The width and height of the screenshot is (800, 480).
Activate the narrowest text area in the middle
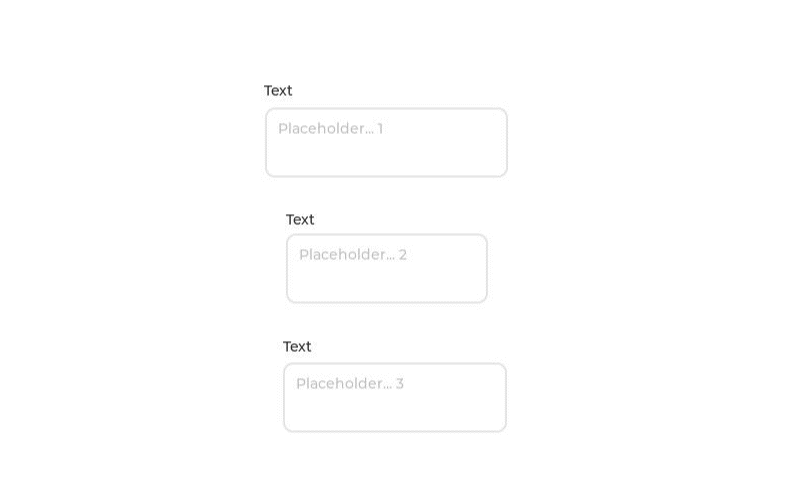(x=387, y=268)
